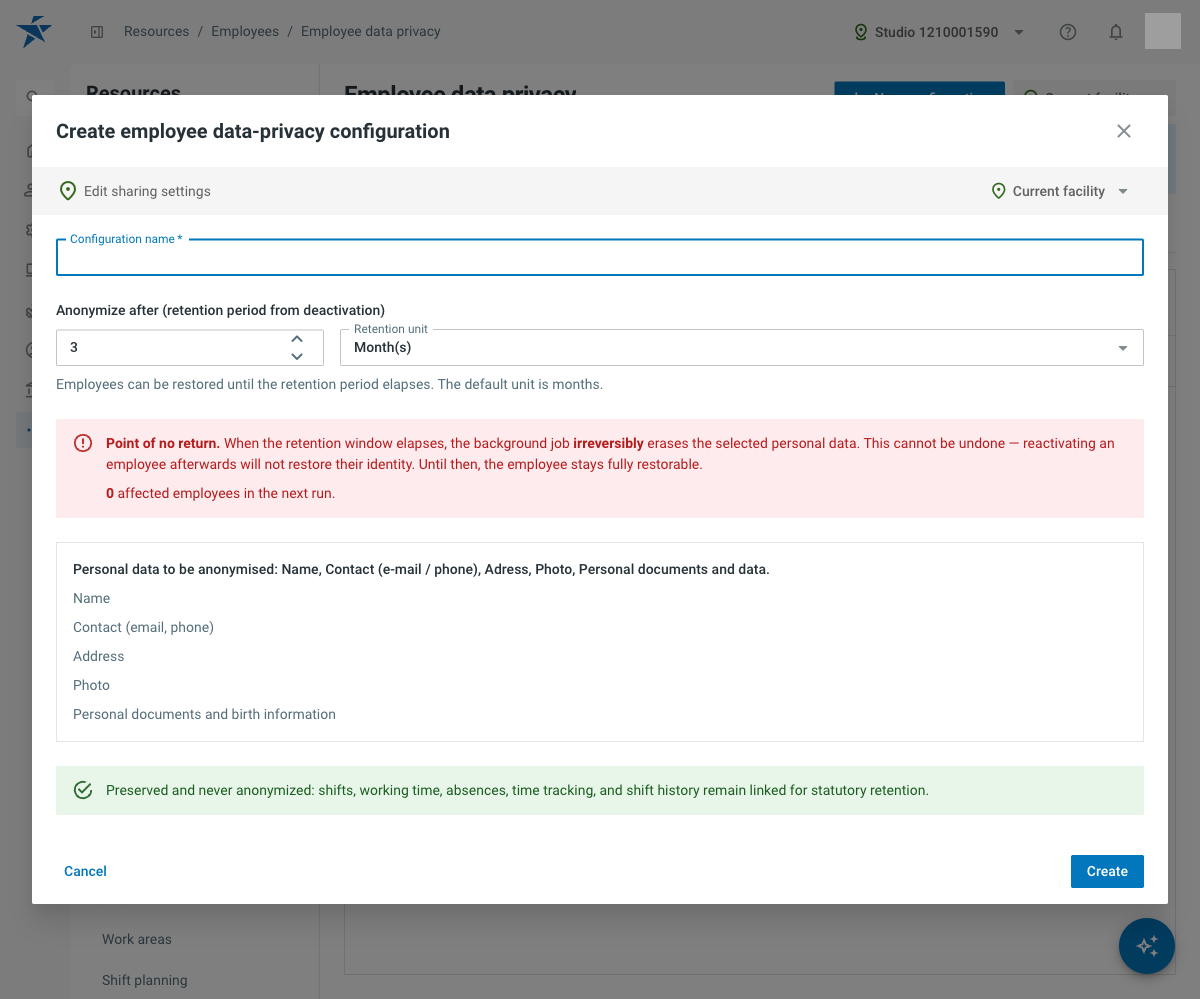Open Shift planning in background sidebar

pos(145,980)
